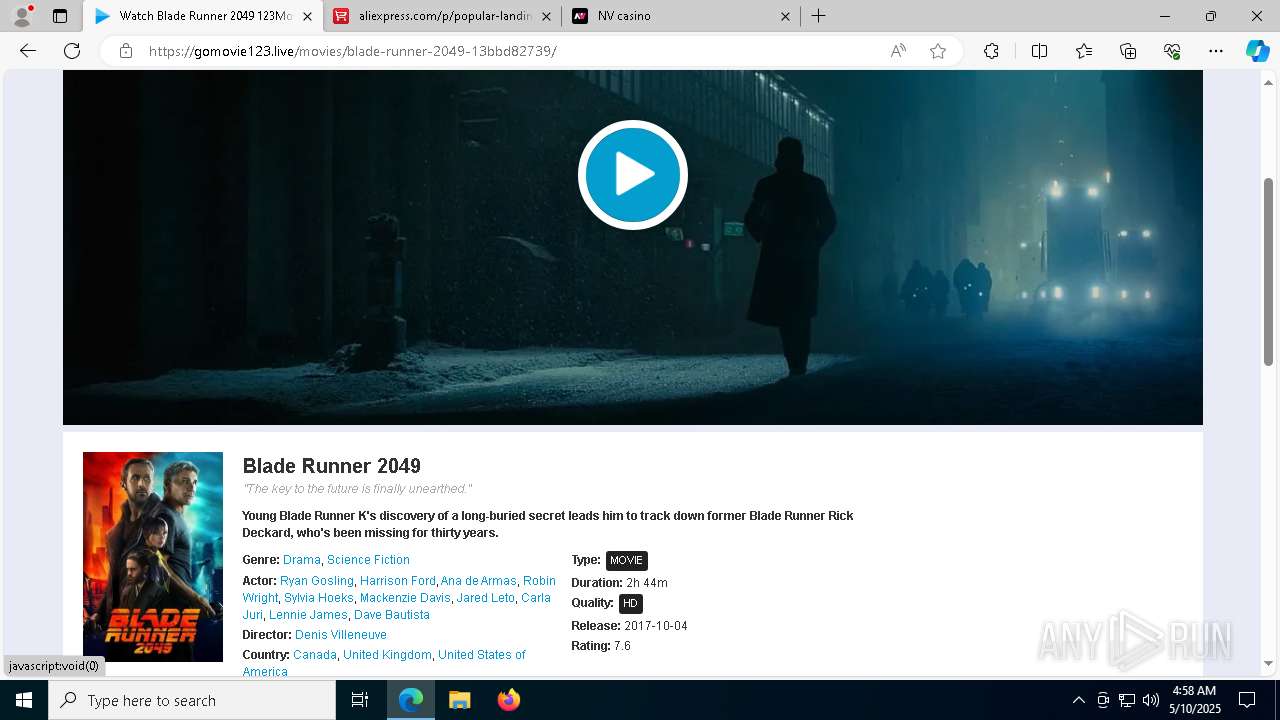Open actor Dave Bautista link
The height and width of the screenshot is (720, 1280).
pos(392,615)
